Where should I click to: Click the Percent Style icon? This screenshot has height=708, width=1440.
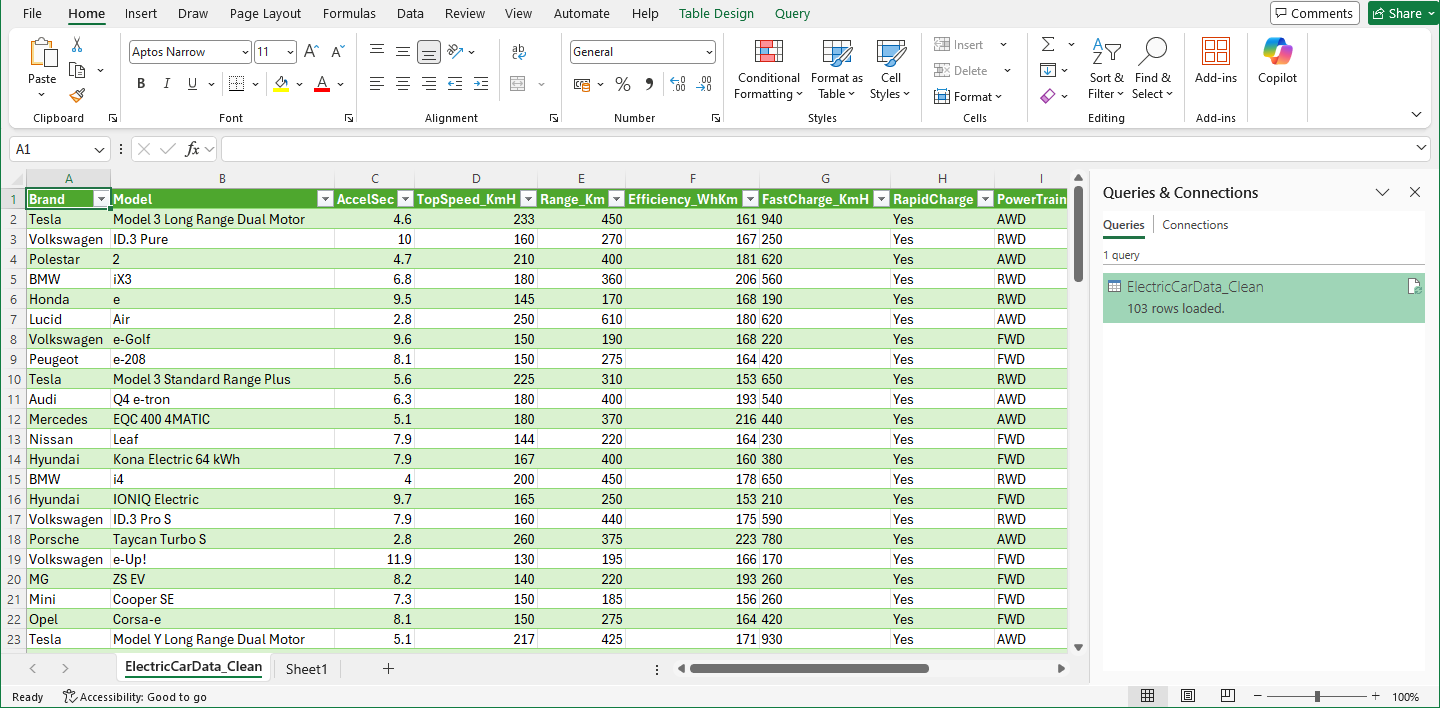[x=622, y=84]
